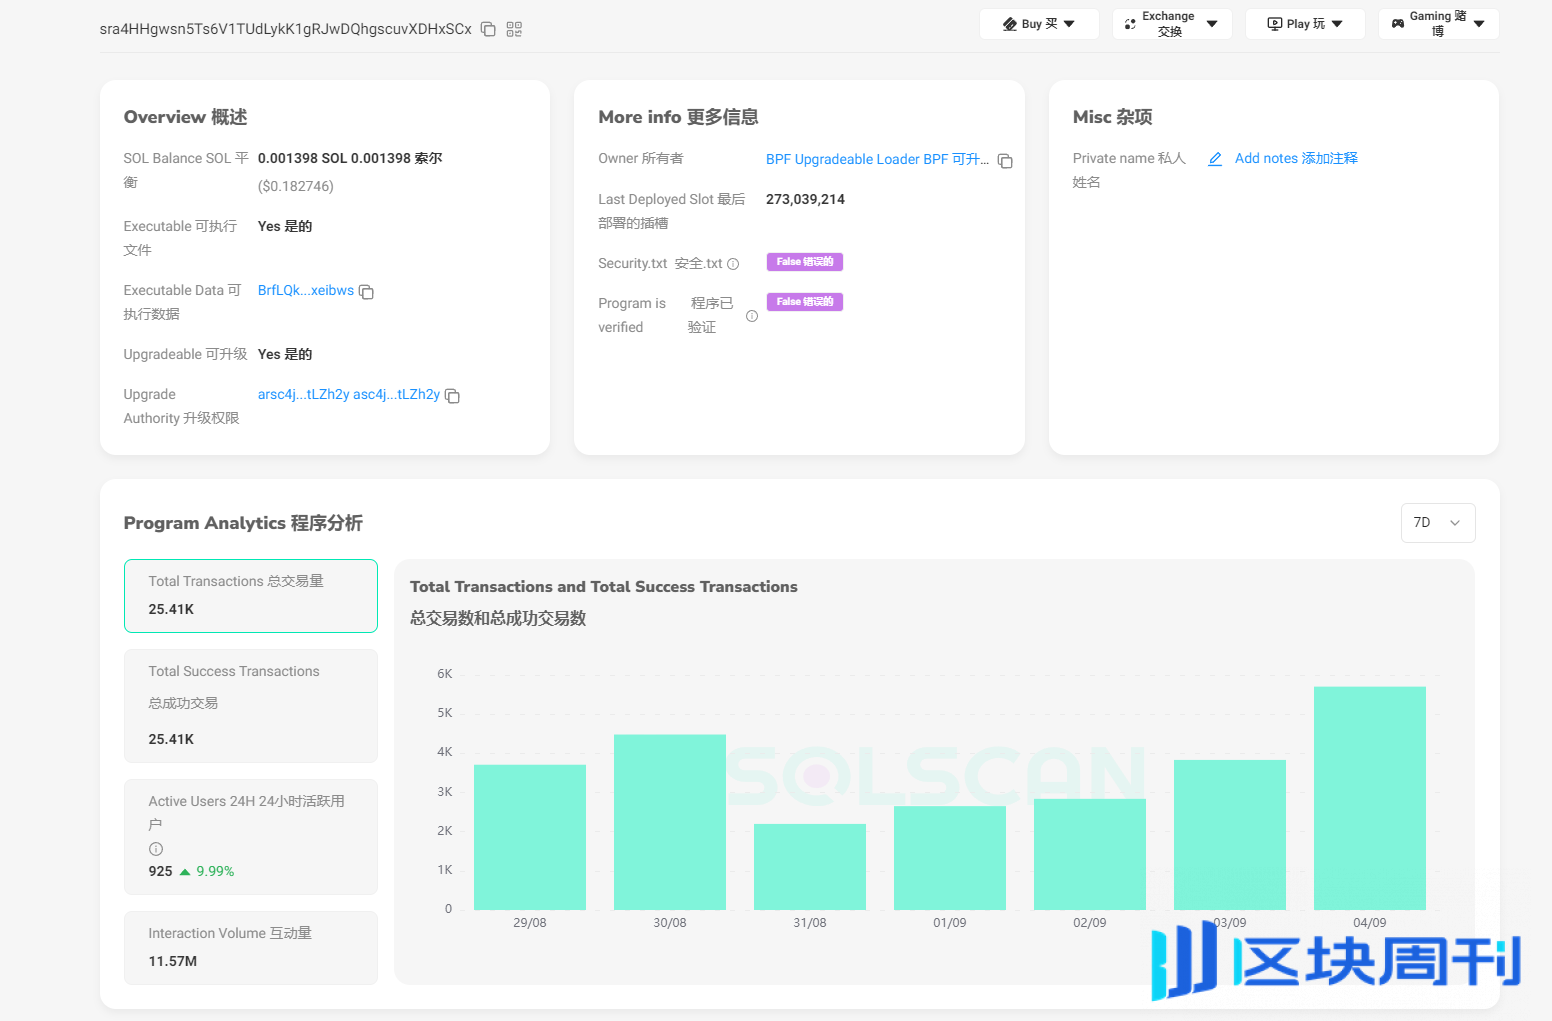Viewport: 1552px width, 1021px height.
Task: Click the Play menu screen icon
Action: tap(1275, 24)
